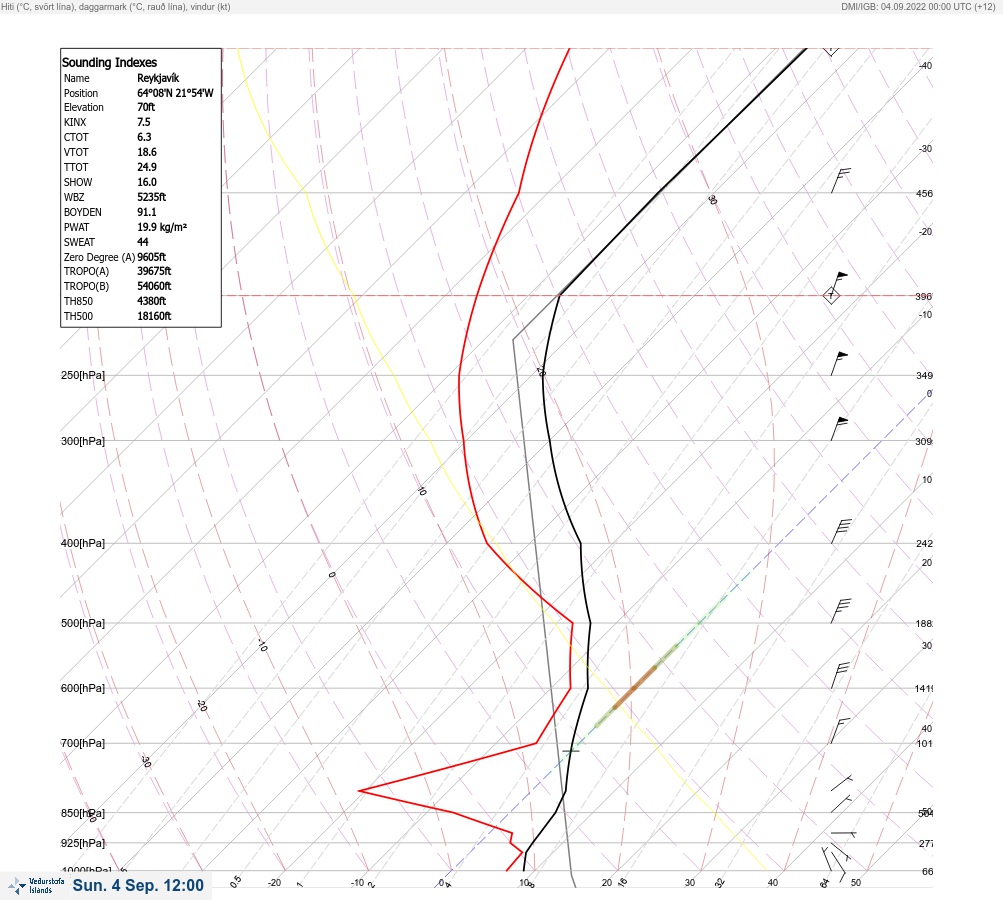Click the Zero Degree (A) value 9605ft
This screenshot has height=900, width=1003.
[x=152, y=257]
